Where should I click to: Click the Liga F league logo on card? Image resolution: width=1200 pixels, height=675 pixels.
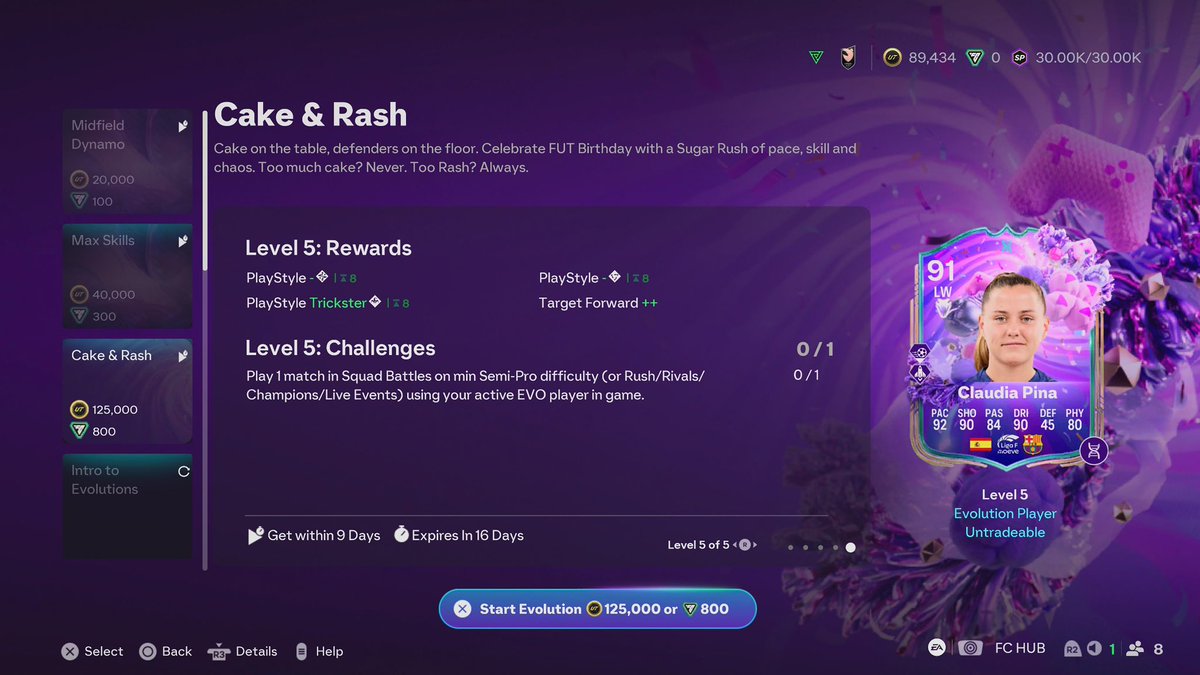coord(1006,445)
